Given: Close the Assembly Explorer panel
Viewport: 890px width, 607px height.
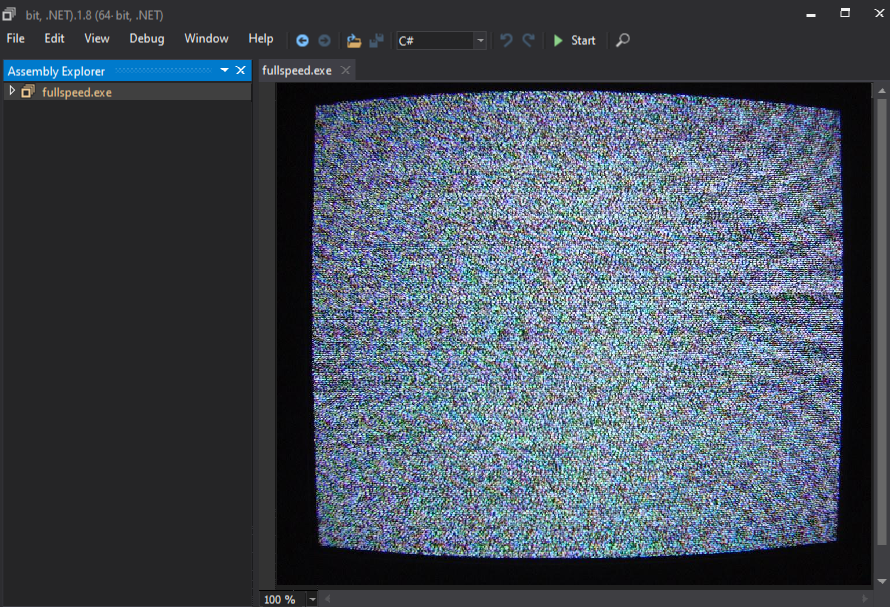Looking at the screenshot, I should (x=240, y=70).
